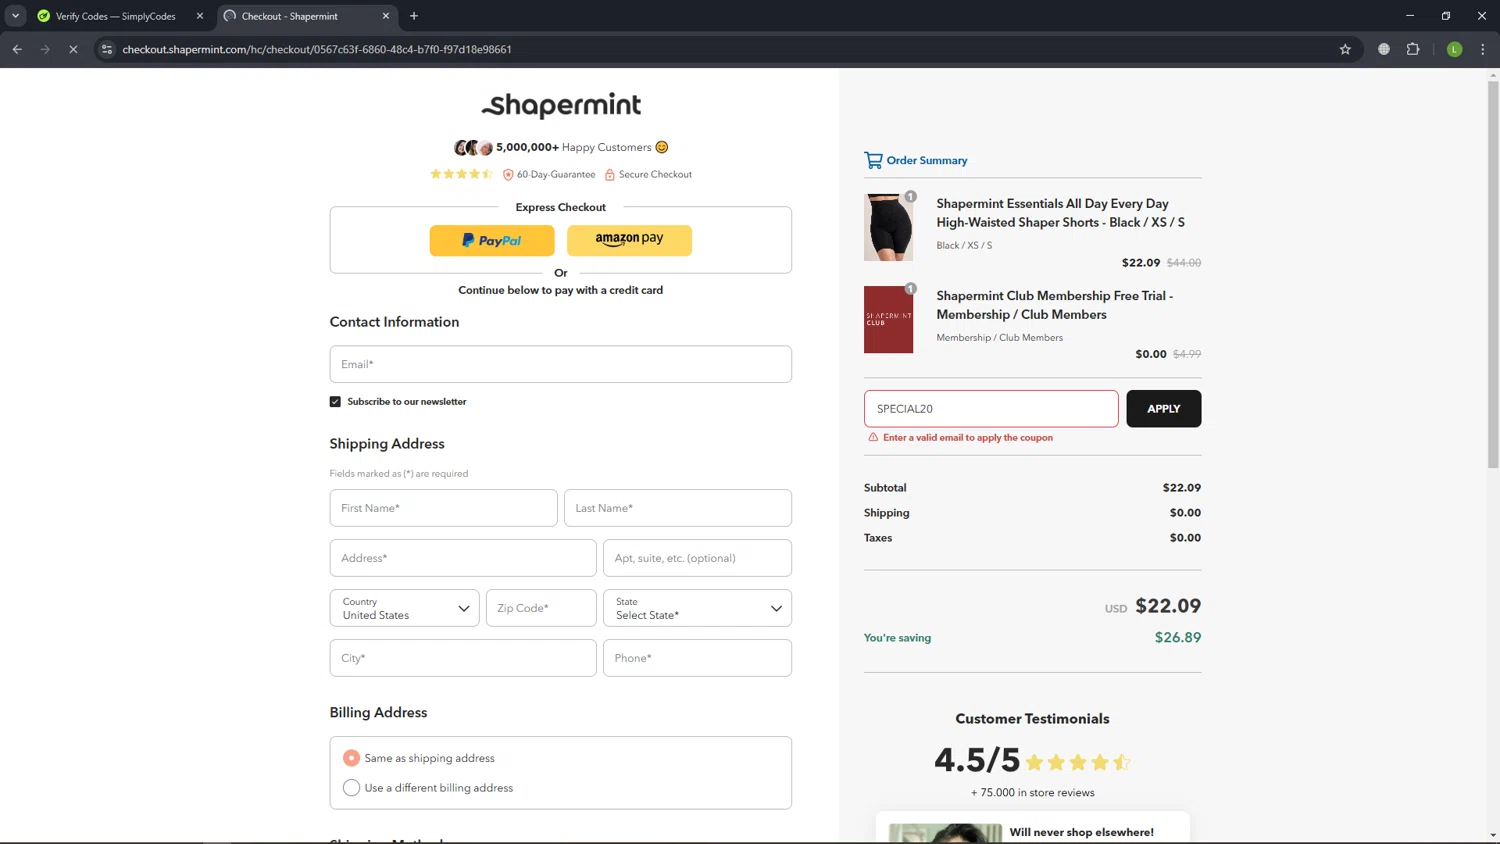
Task: Click the Phone field
Action: (697, 658)
